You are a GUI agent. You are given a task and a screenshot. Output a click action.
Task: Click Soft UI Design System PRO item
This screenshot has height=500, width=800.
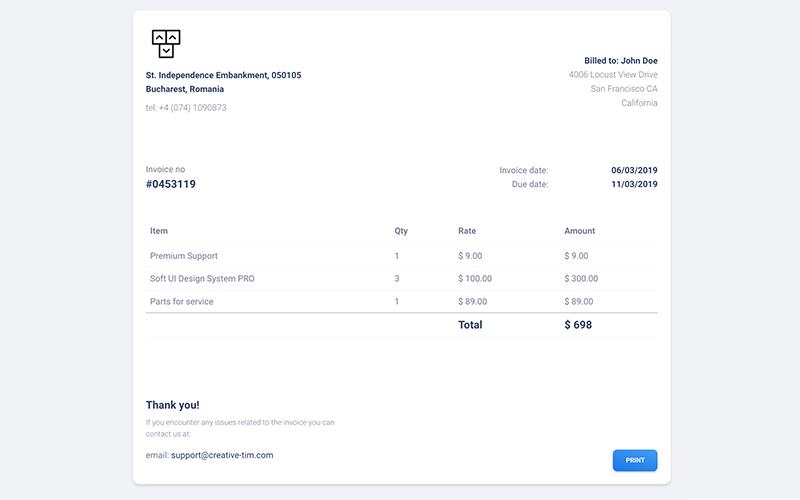202,279
